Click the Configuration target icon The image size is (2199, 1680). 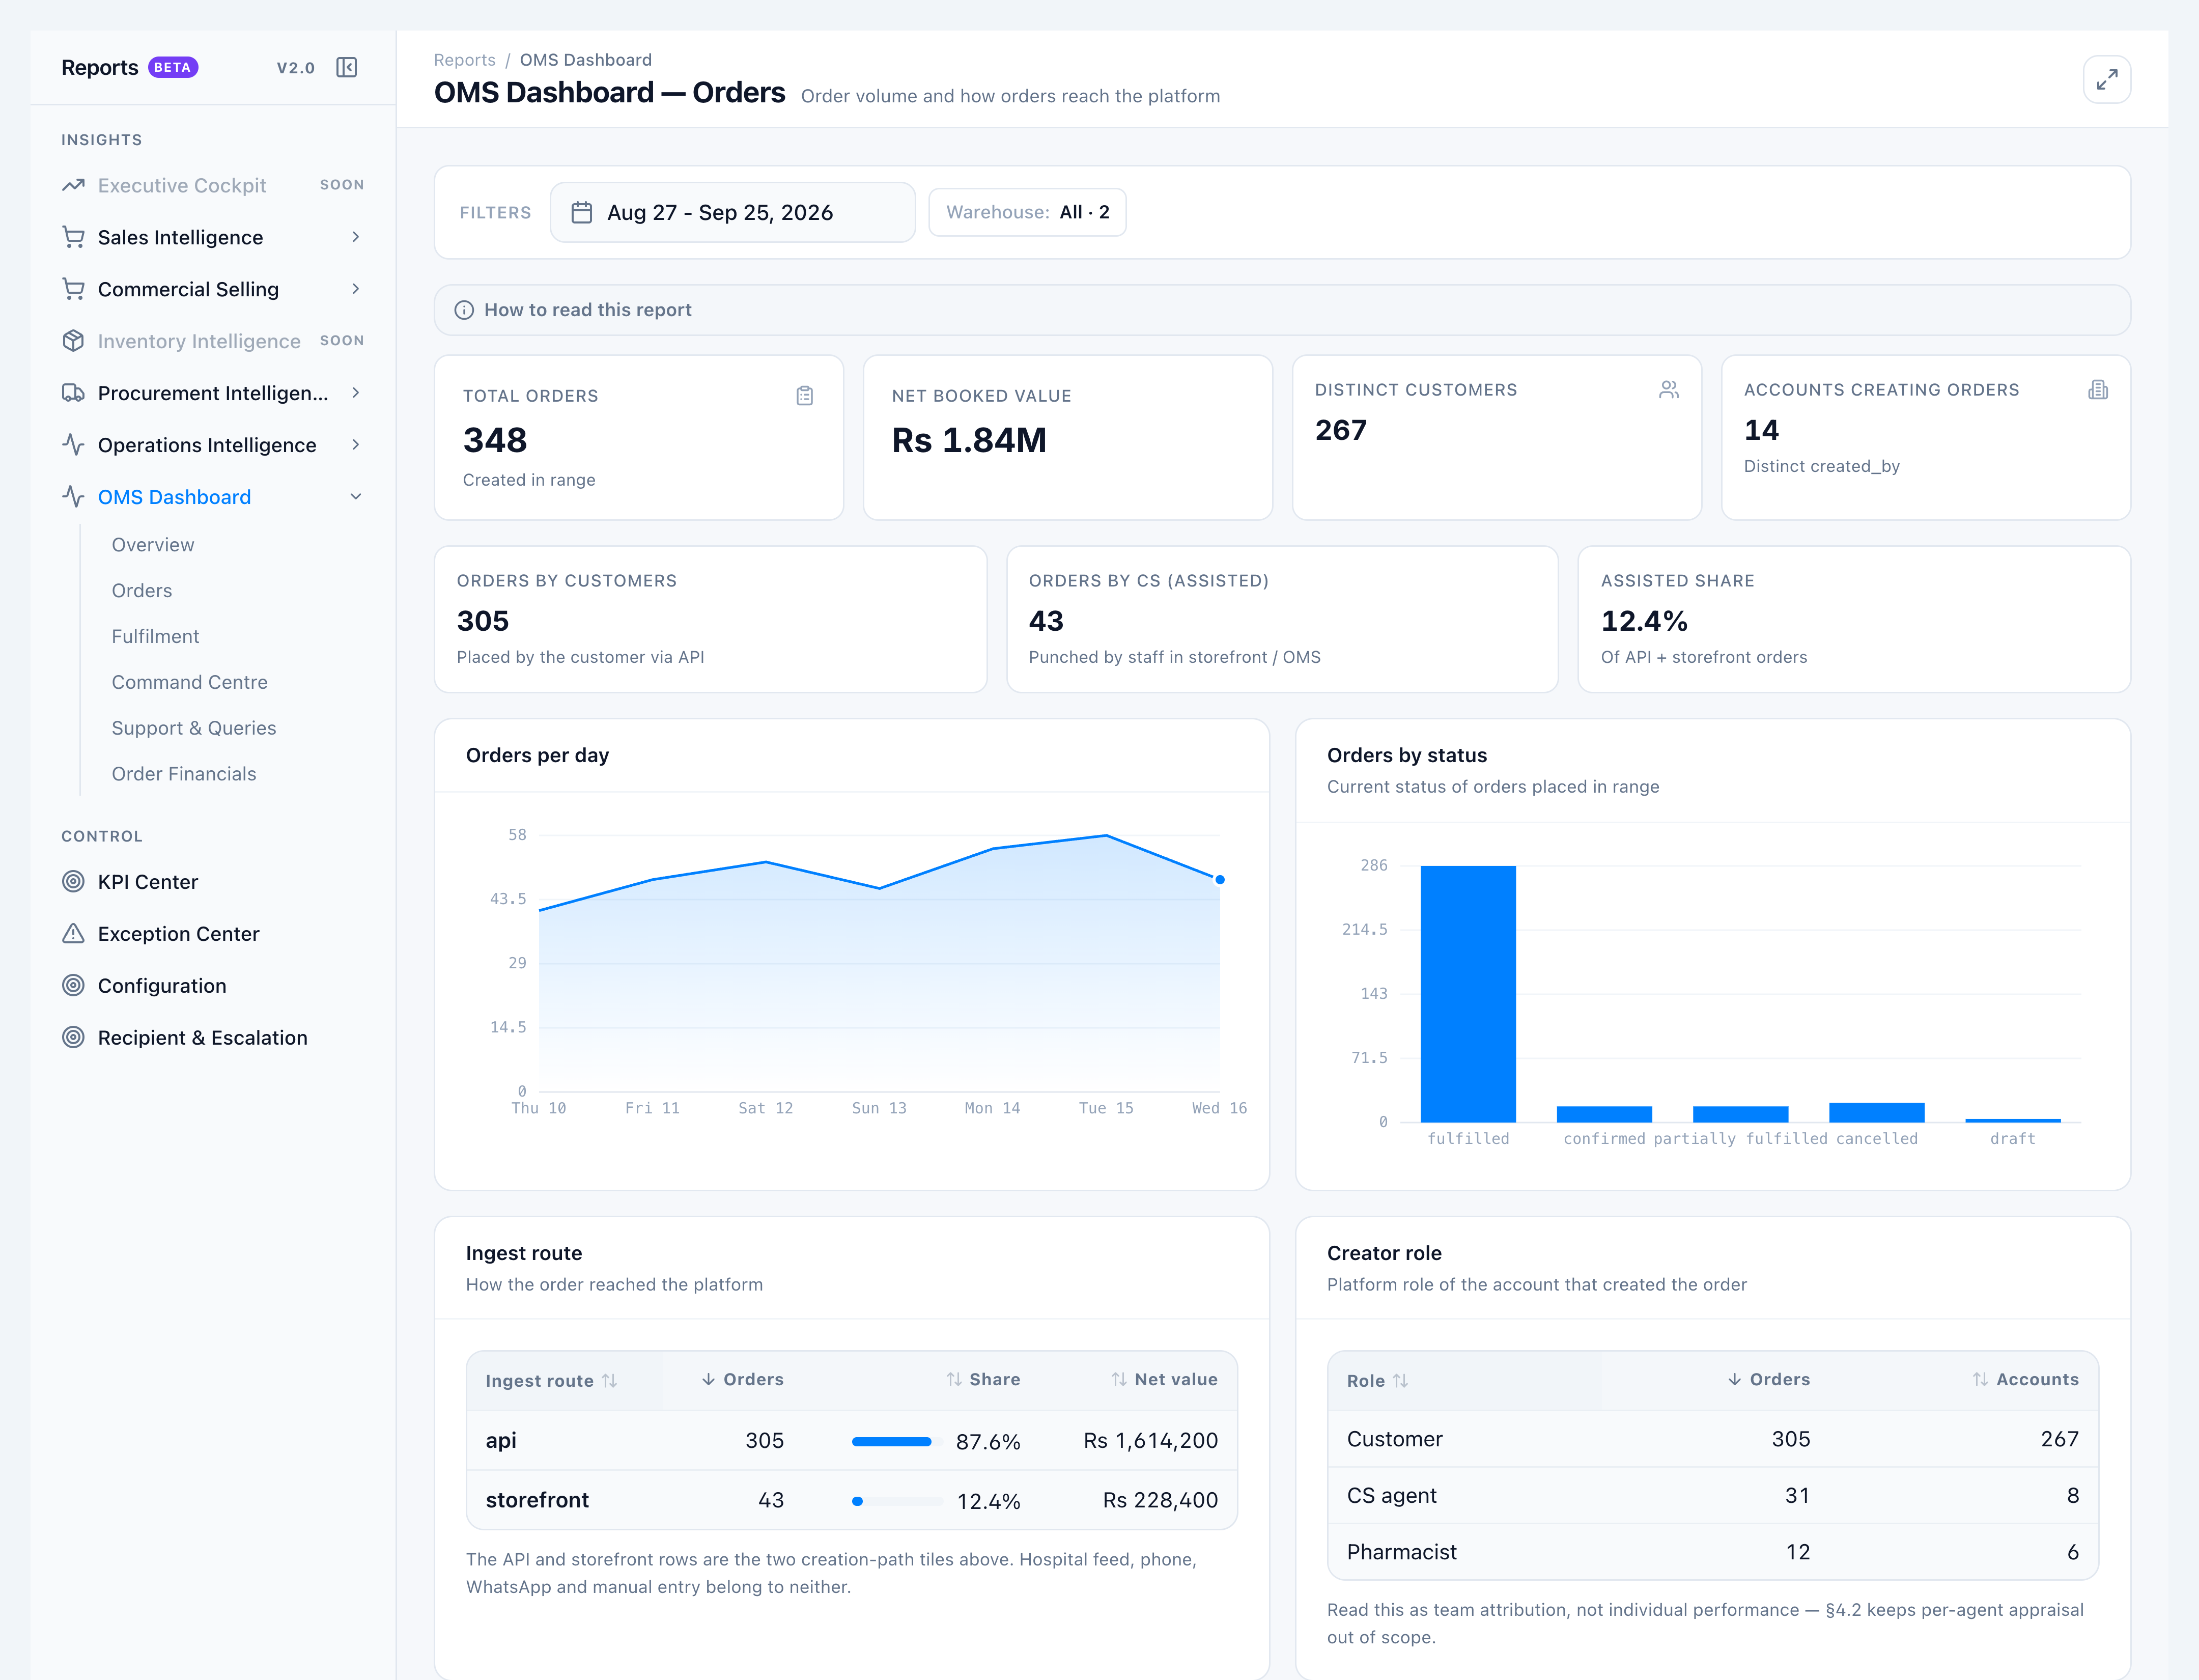(x=73, y=986)
